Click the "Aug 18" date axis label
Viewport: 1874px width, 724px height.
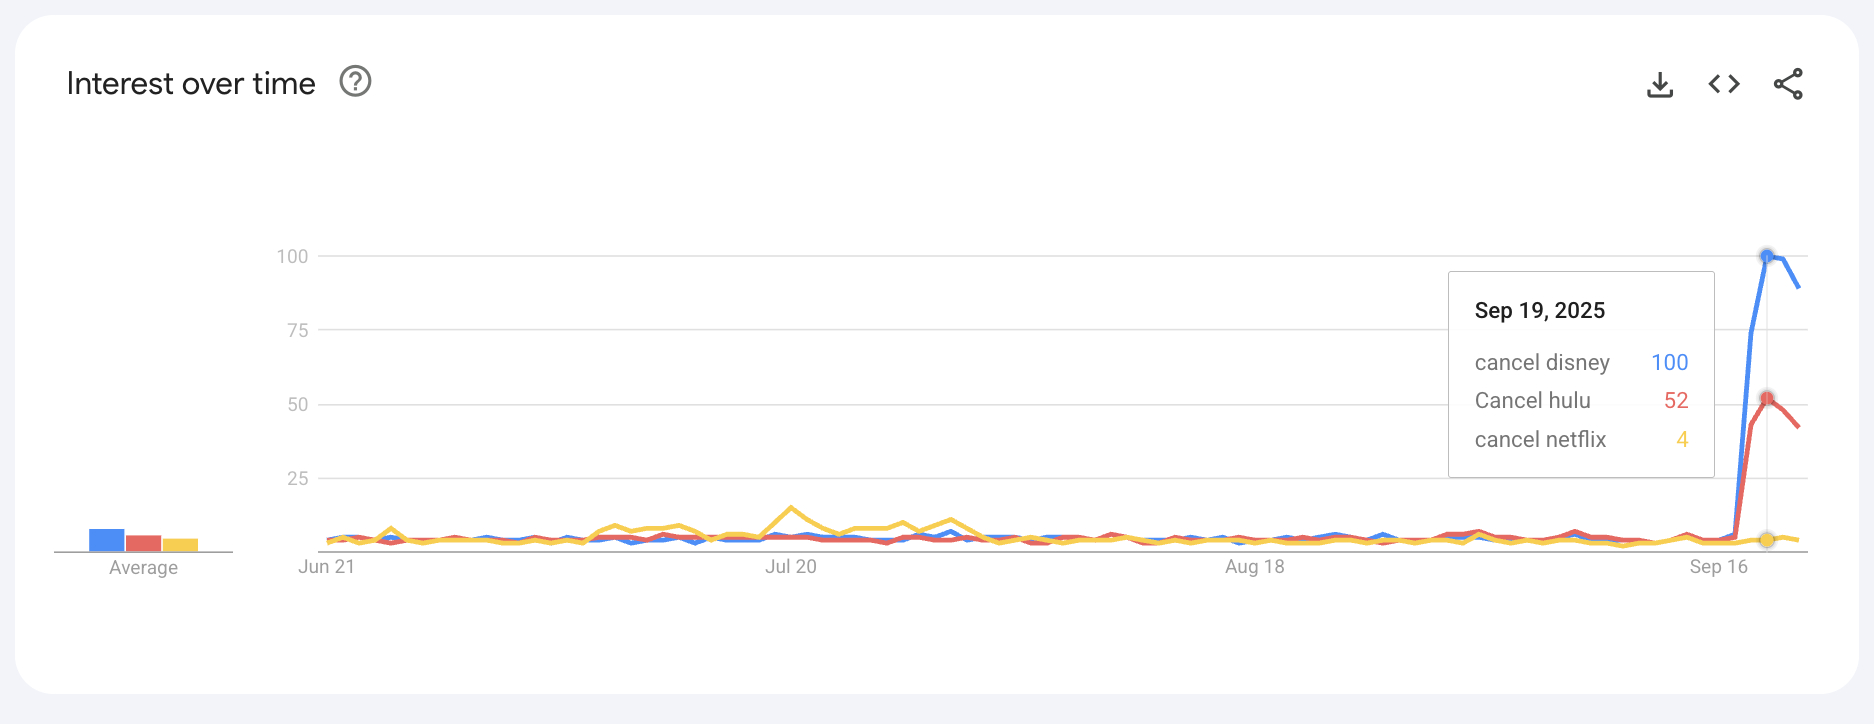point(1255,567)
